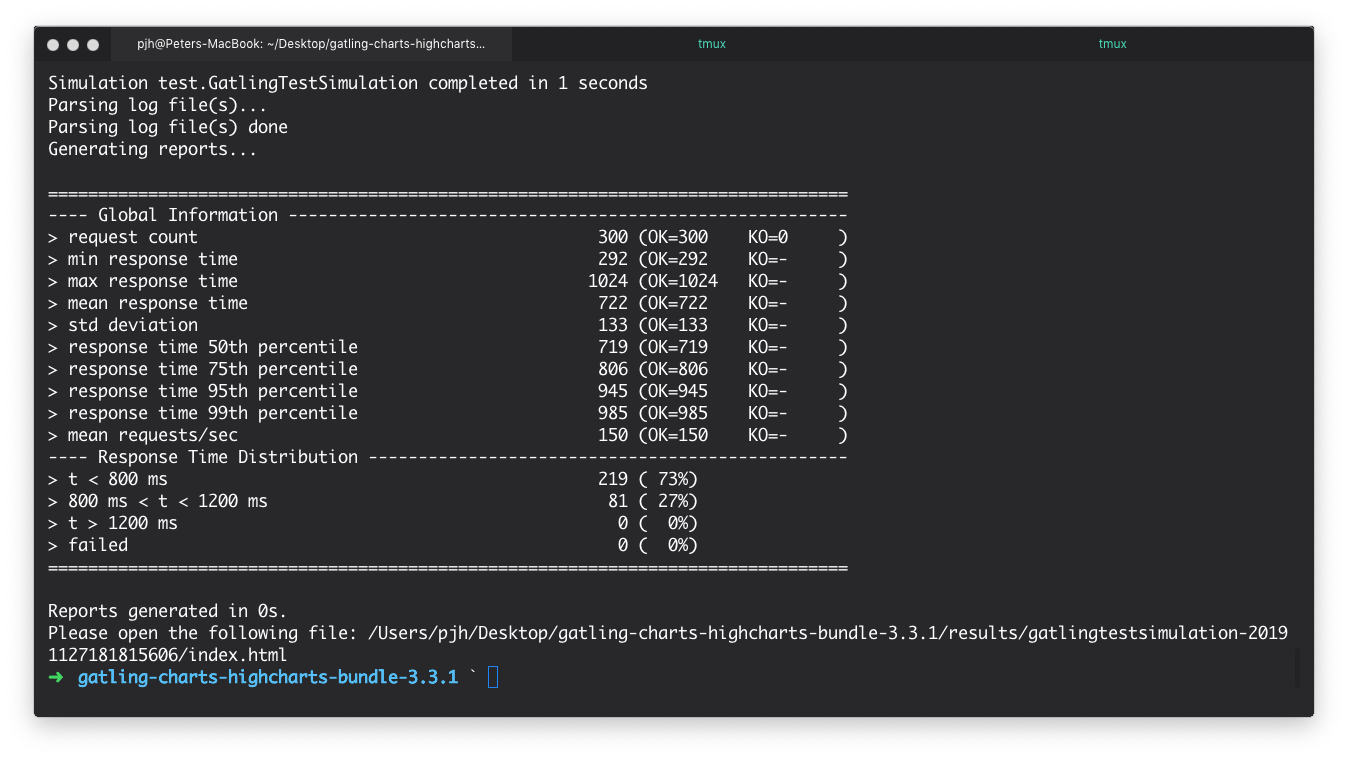Switch to the pjh@Peters-MacBook terminal tab

click(311, 44)
